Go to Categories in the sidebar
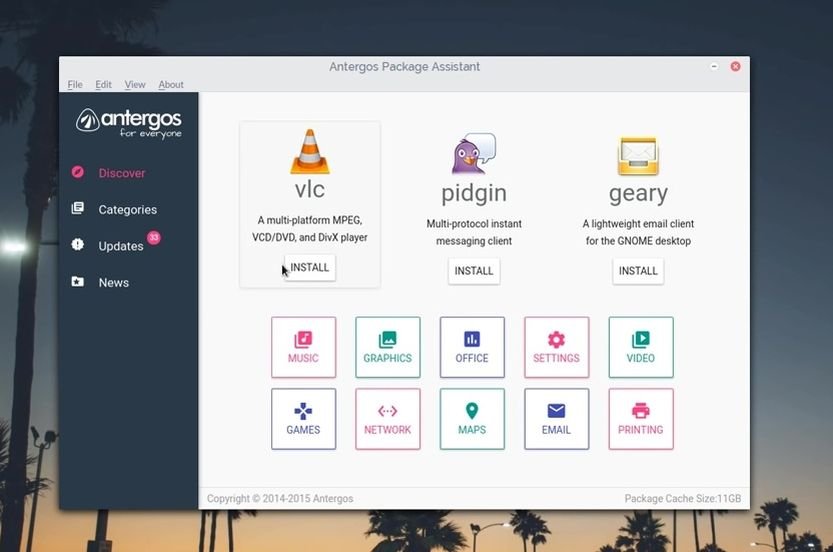This screenshot has width=833, height=552. click(127, 210)
